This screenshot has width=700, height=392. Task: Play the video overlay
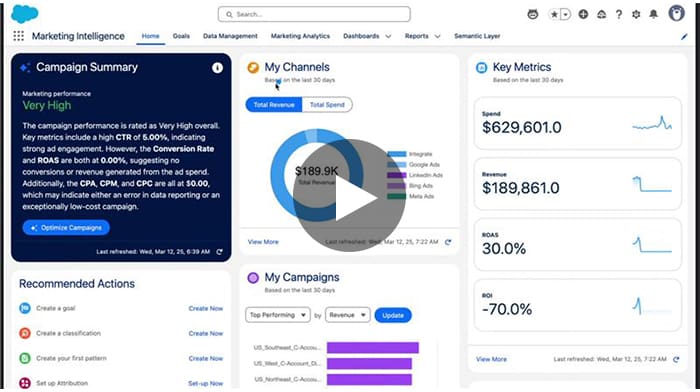click(350, 196)
